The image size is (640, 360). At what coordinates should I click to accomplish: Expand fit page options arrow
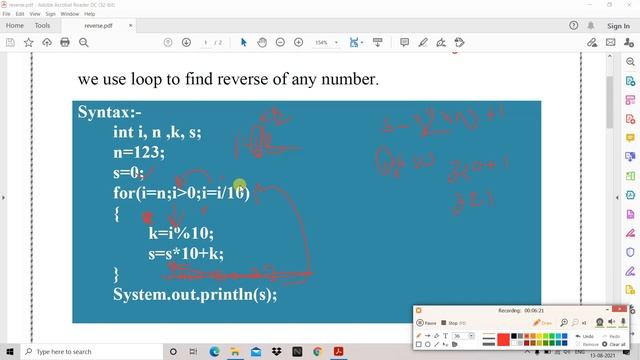click(x=362, y=42)
